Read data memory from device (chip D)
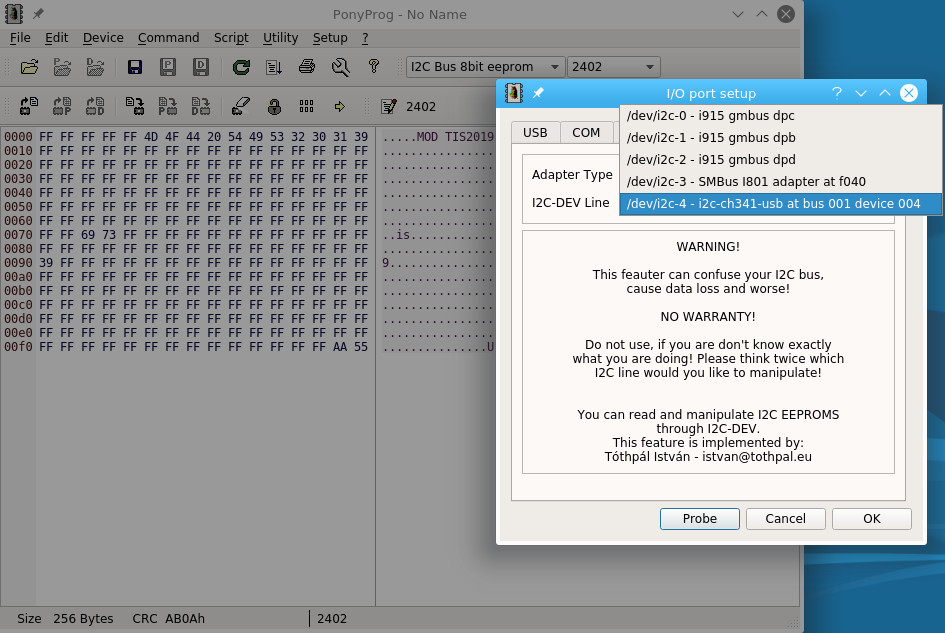 point(95,107)
